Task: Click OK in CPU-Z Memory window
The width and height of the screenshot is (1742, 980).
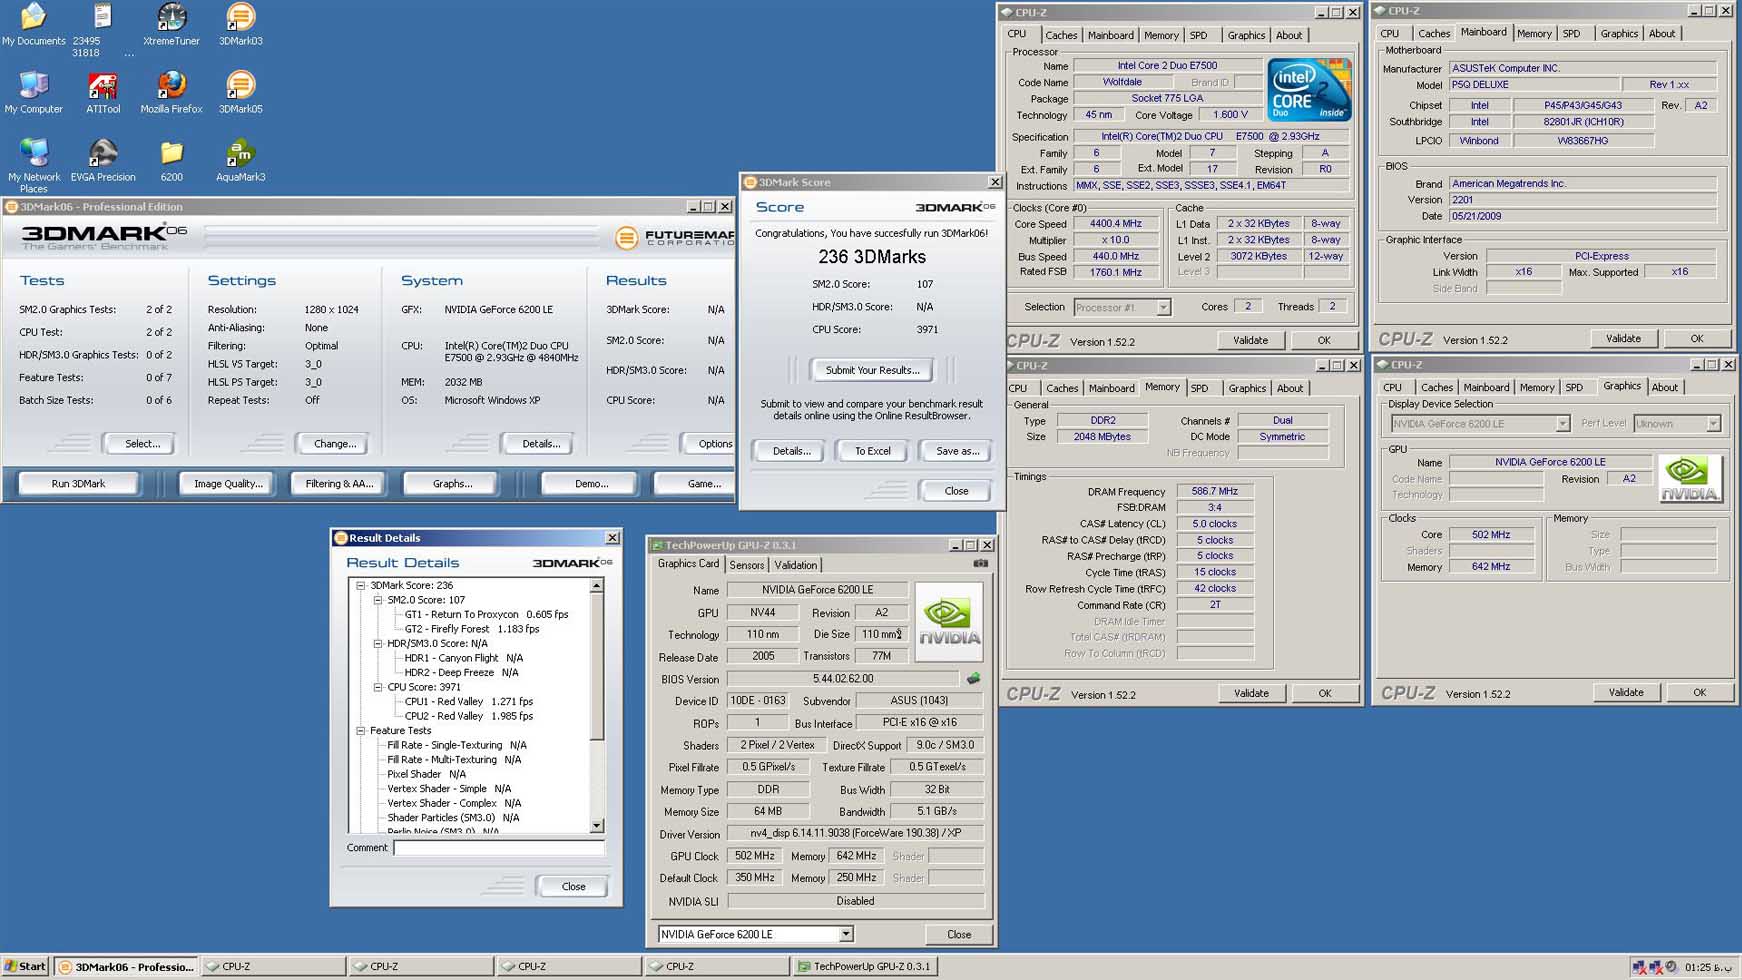Action: [x=1324, y=693]
